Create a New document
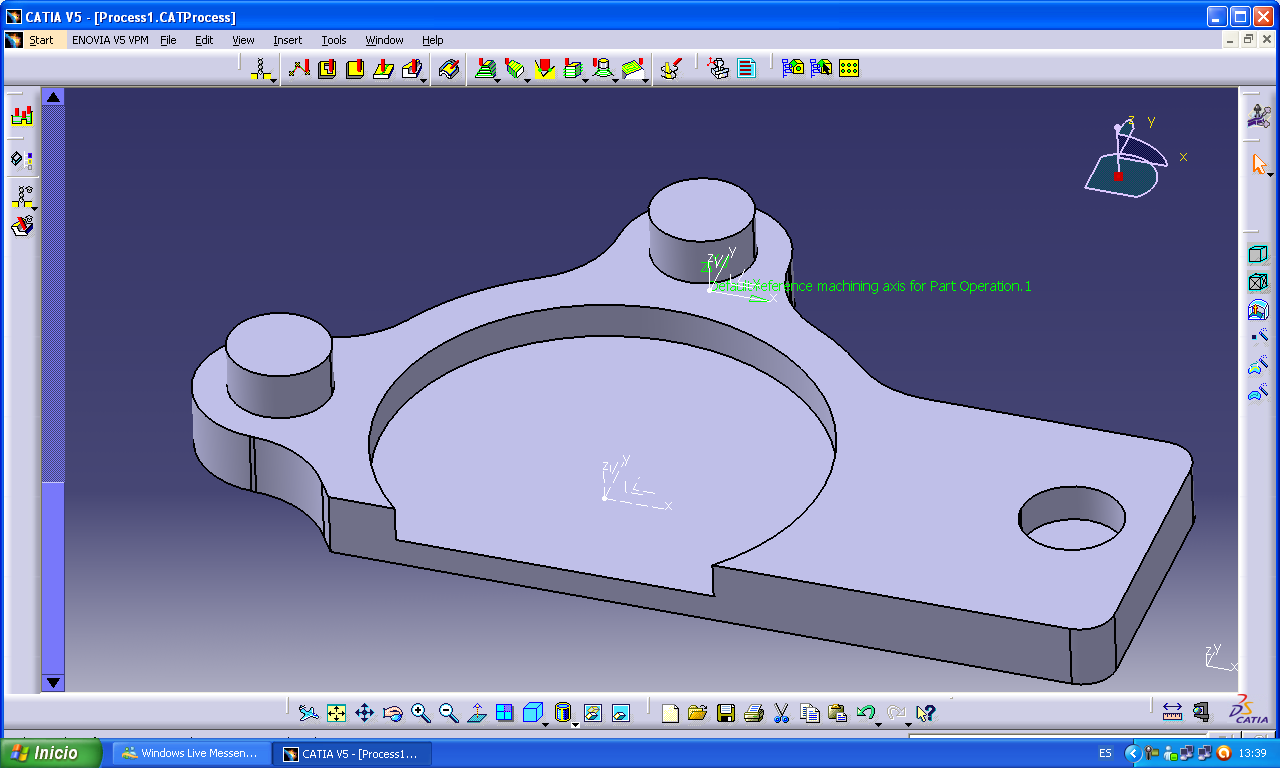 click(670, 713)
